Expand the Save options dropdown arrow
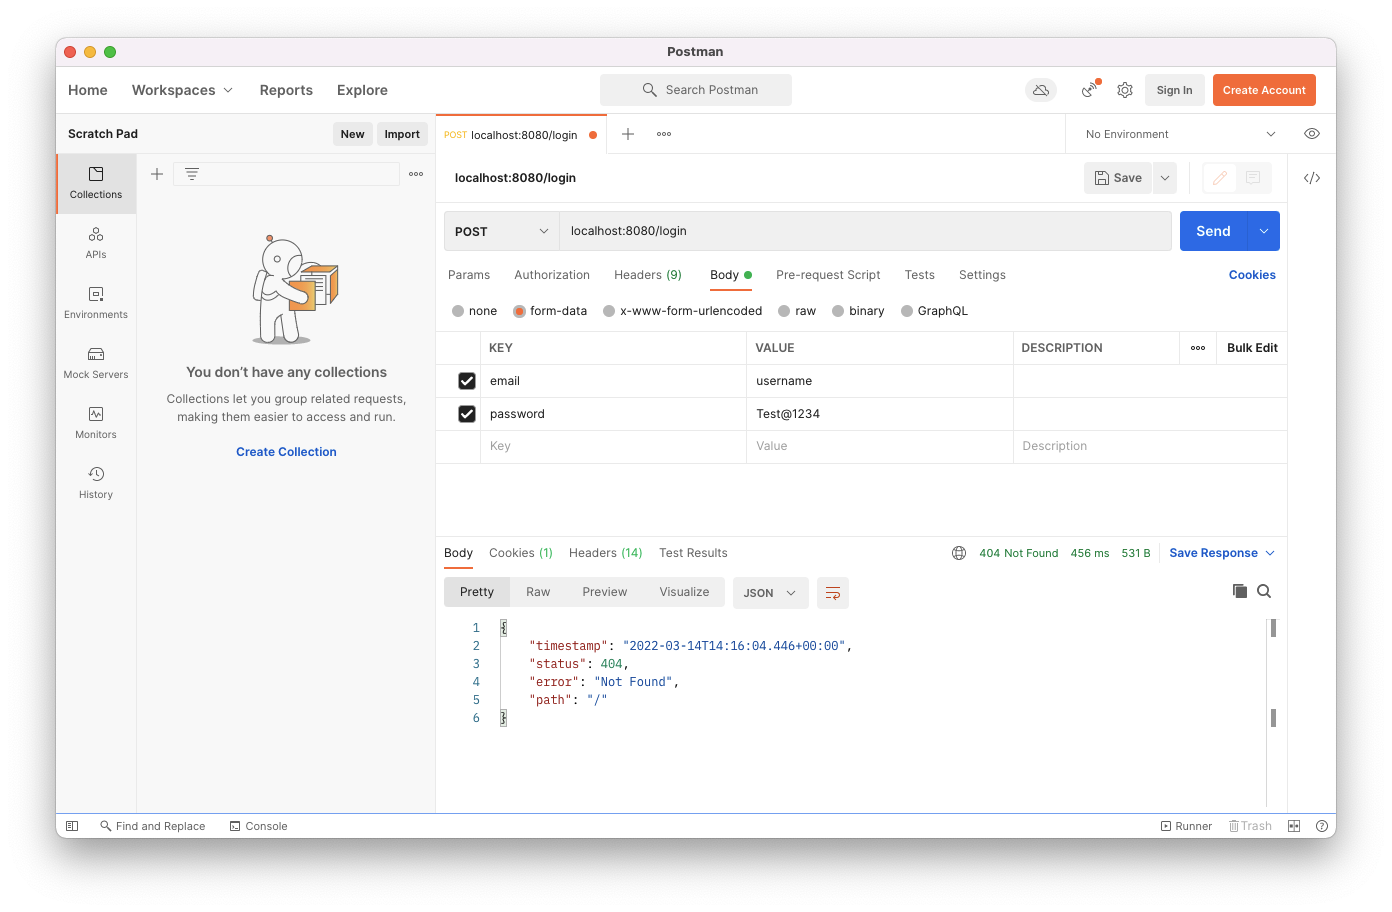This screenshot has width=1392, height=912. pos(1165,178)
